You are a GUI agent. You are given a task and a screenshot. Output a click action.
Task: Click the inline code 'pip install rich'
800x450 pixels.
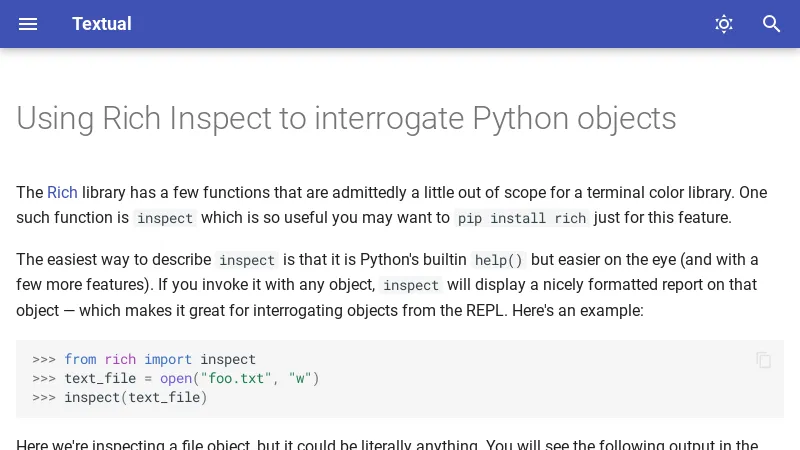[521, 218]
